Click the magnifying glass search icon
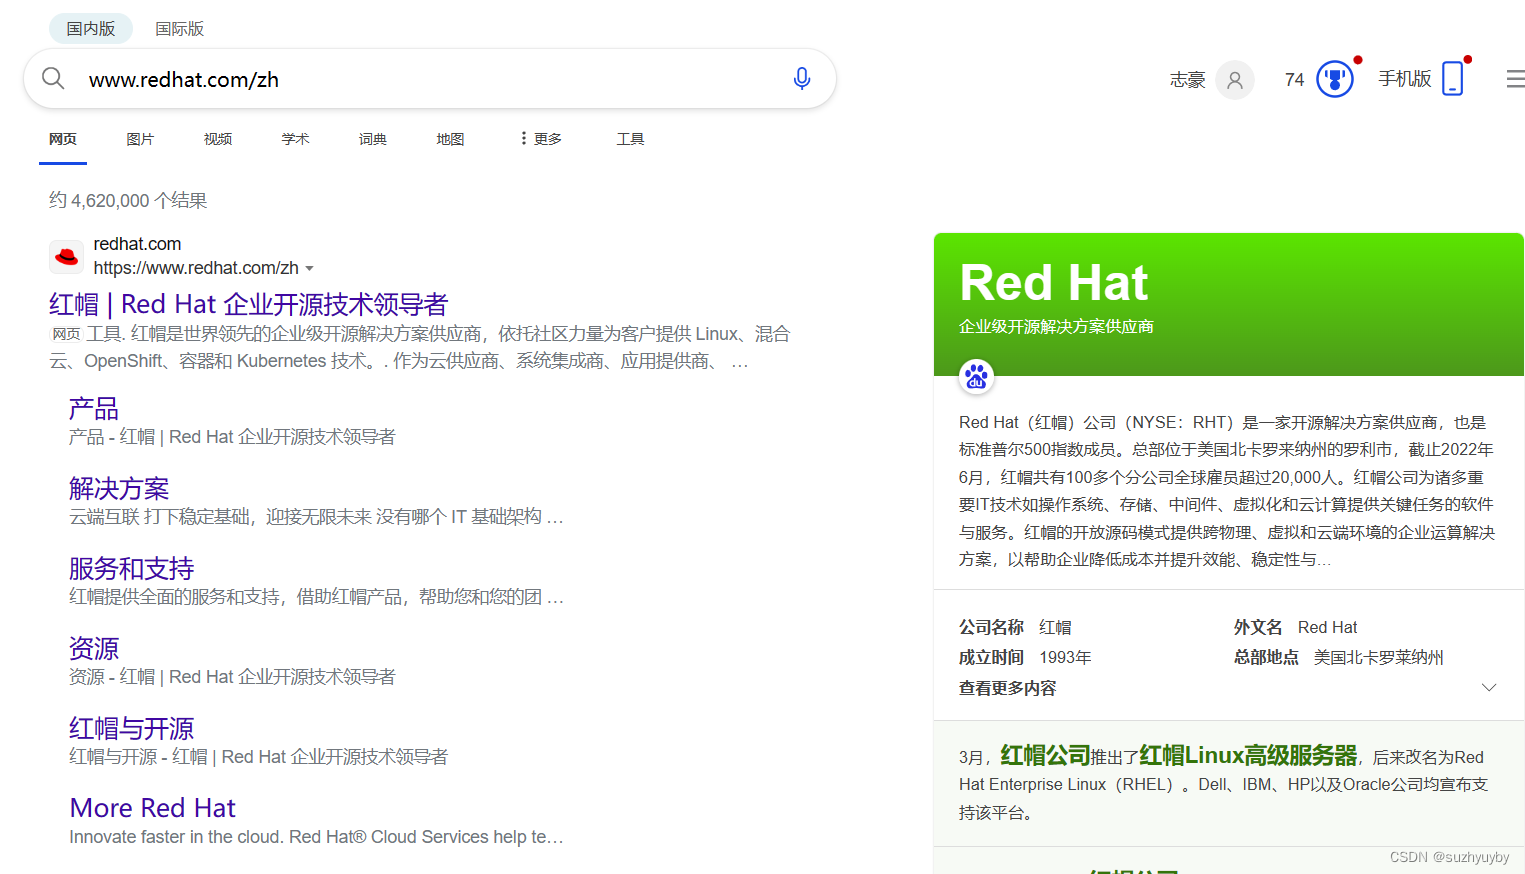 coord(53,78)
